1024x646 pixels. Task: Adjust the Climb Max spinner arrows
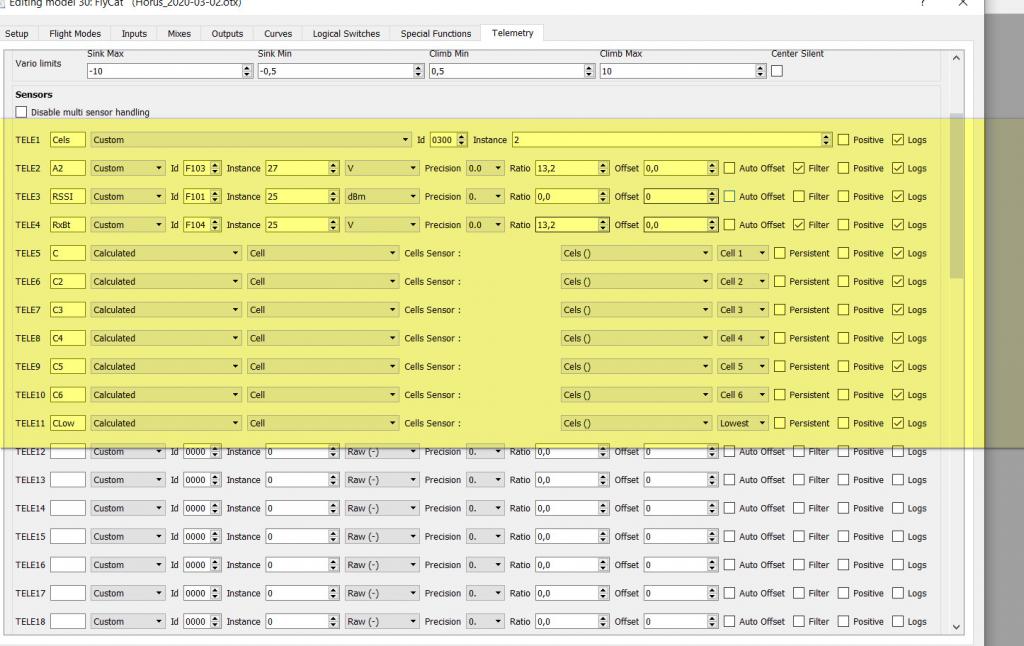tap(758, 71)
